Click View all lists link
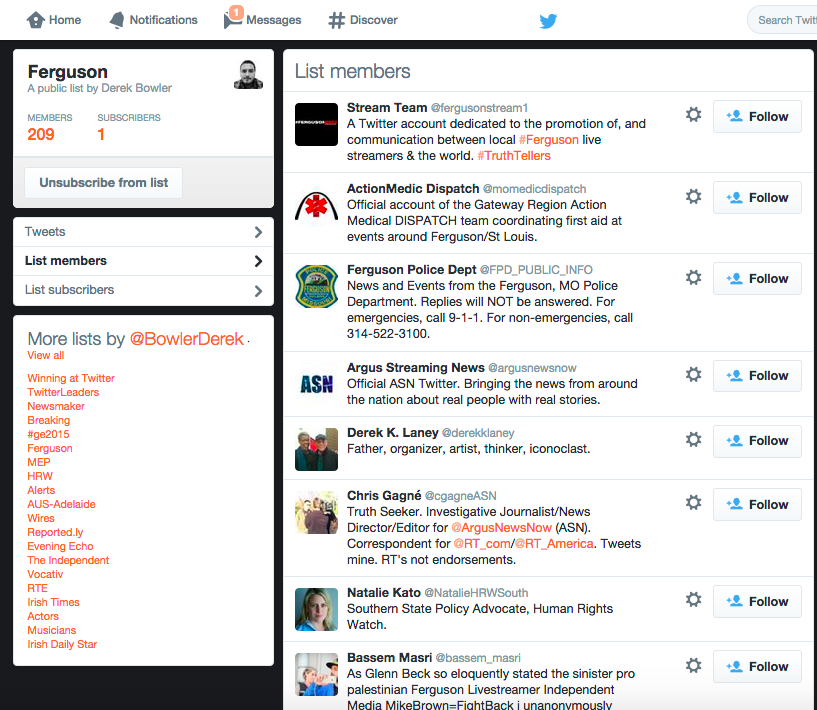This screenshot has width=817, height=710. (46, 355)
